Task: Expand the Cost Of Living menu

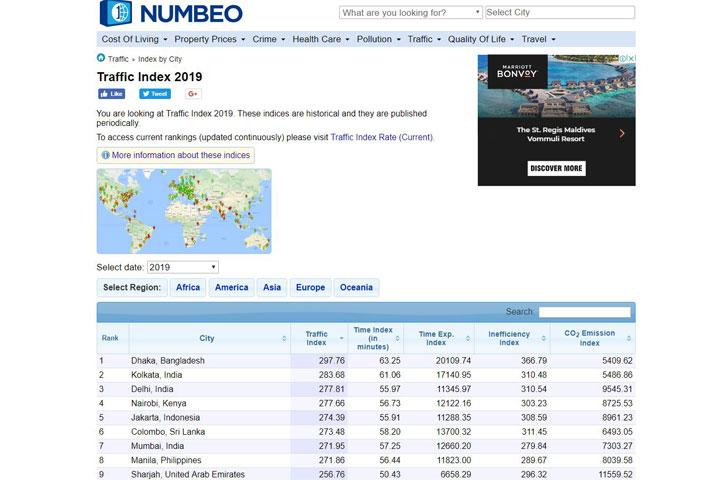Action: tap(135, 40)
